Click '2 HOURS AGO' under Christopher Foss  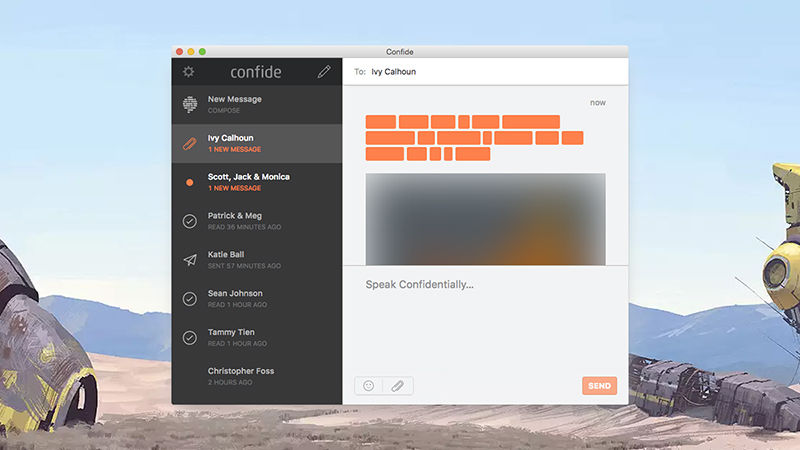230,382
